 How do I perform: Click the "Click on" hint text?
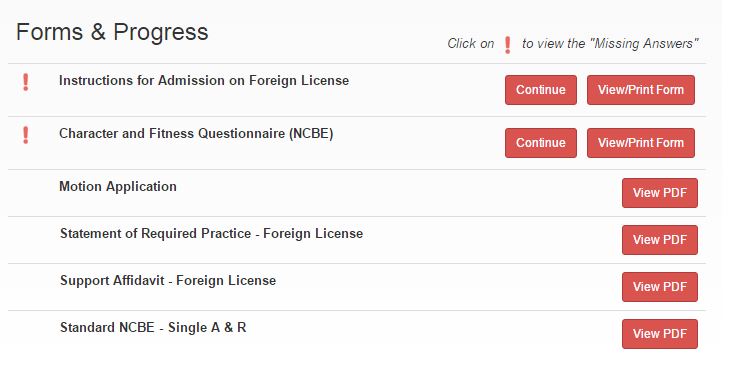(471, 43)
